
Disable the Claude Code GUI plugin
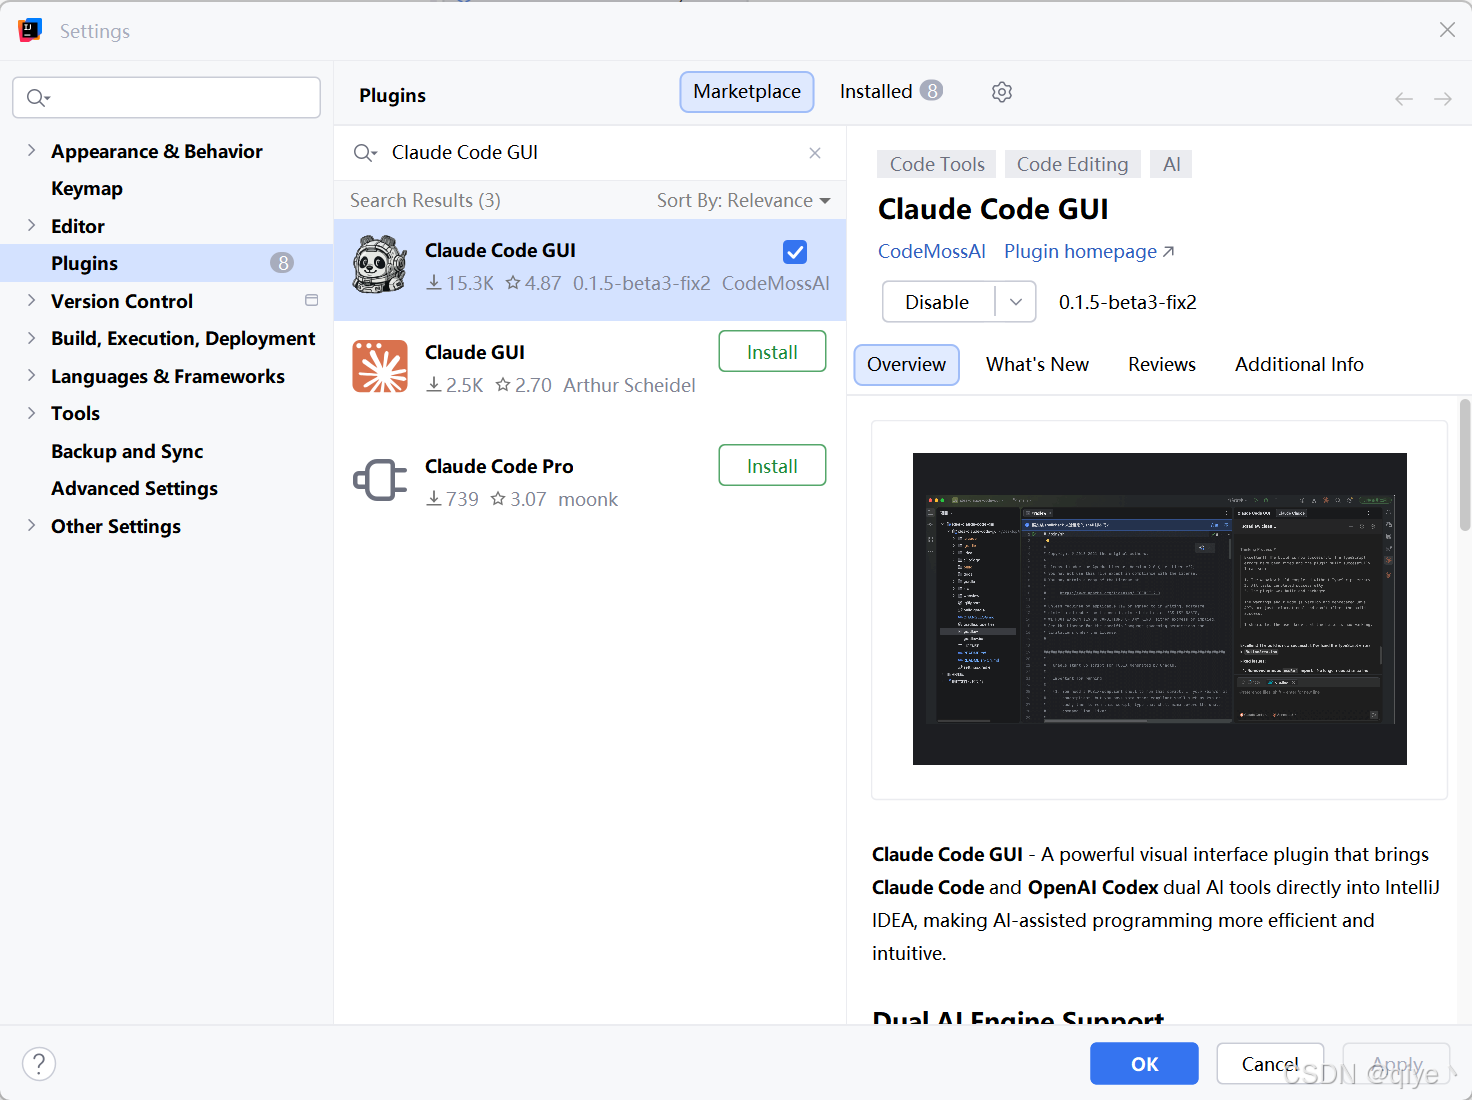tap(938, 302)
